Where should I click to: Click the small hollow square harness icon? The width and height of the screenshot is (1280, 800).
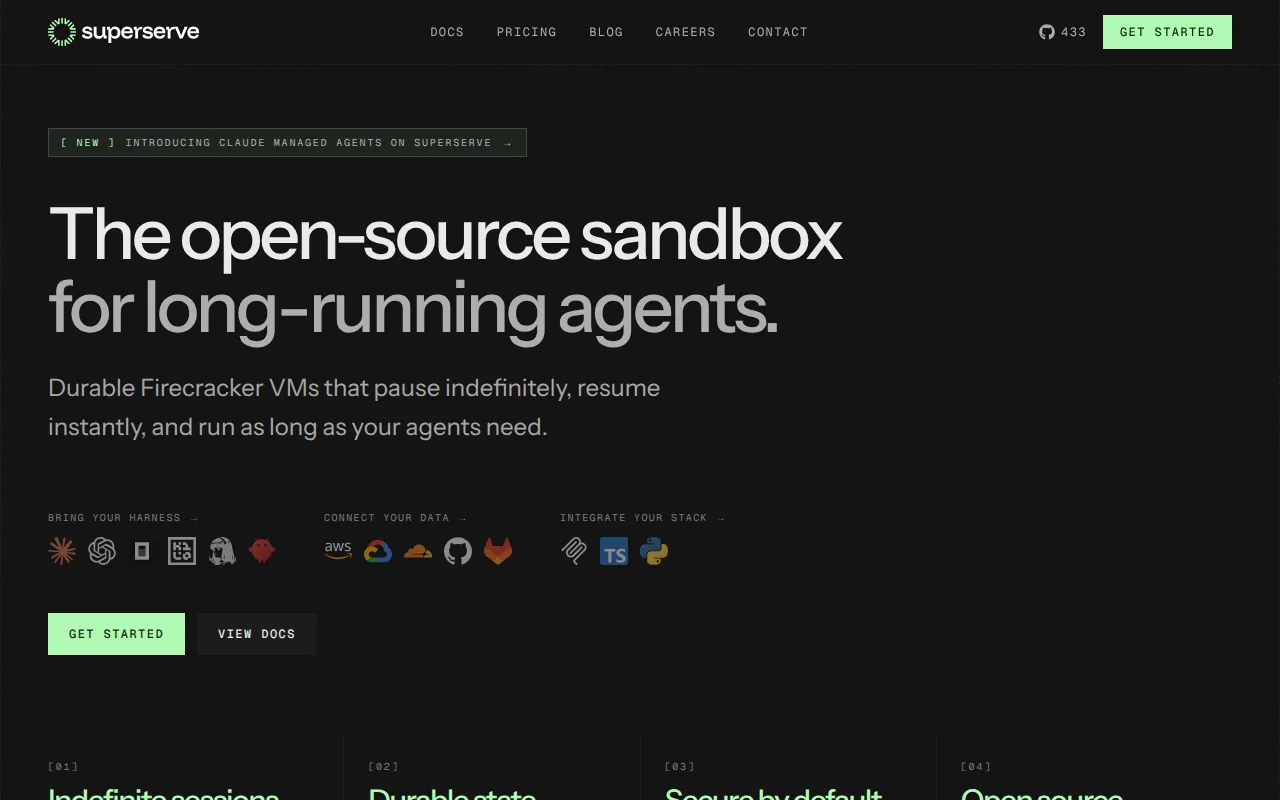click(x=142, y=551)
